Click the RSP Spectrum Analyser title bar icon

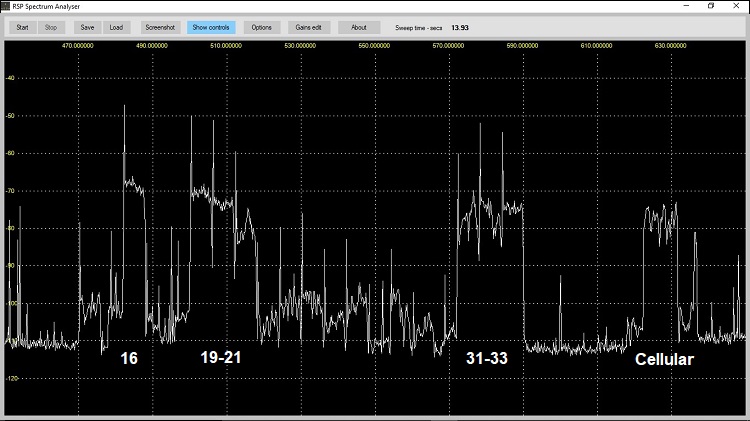(x=7, y=6)
